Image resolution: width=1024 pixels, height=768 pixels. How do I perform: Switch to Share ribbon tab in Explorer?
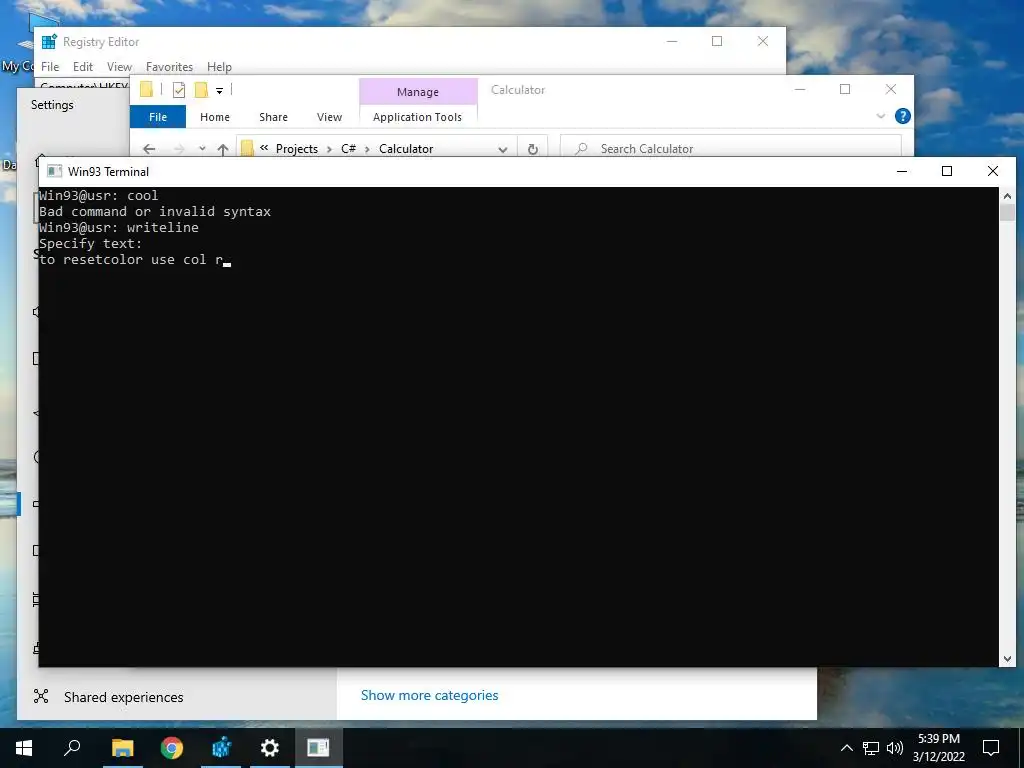(x=274, y=117)
